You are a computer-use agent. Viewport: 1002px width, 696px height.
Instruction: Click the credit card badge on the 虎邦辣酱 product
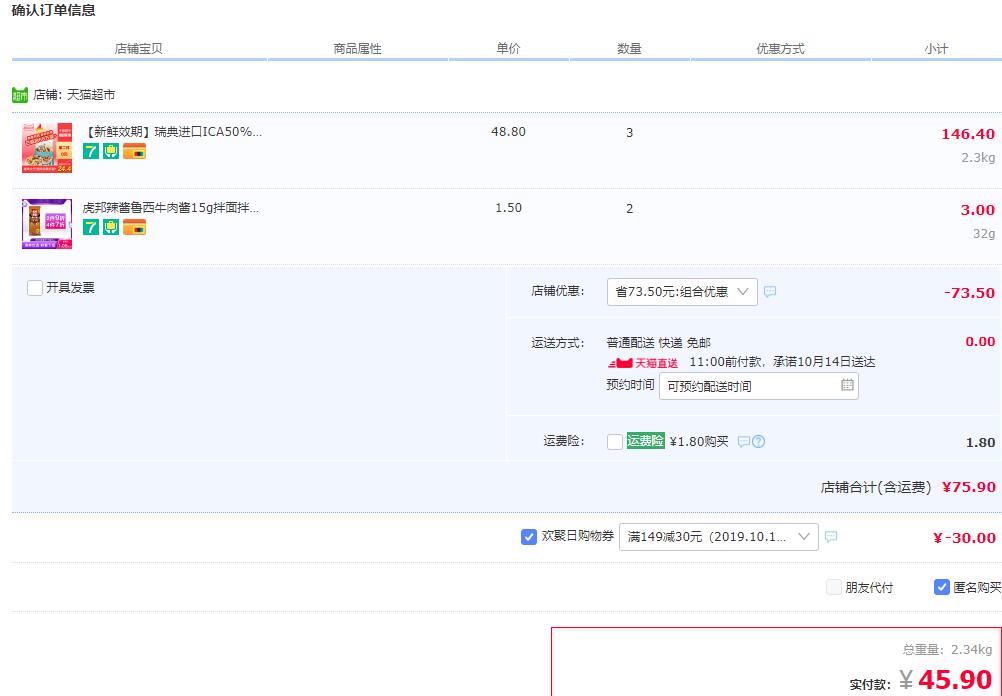(x=134, y=227)
